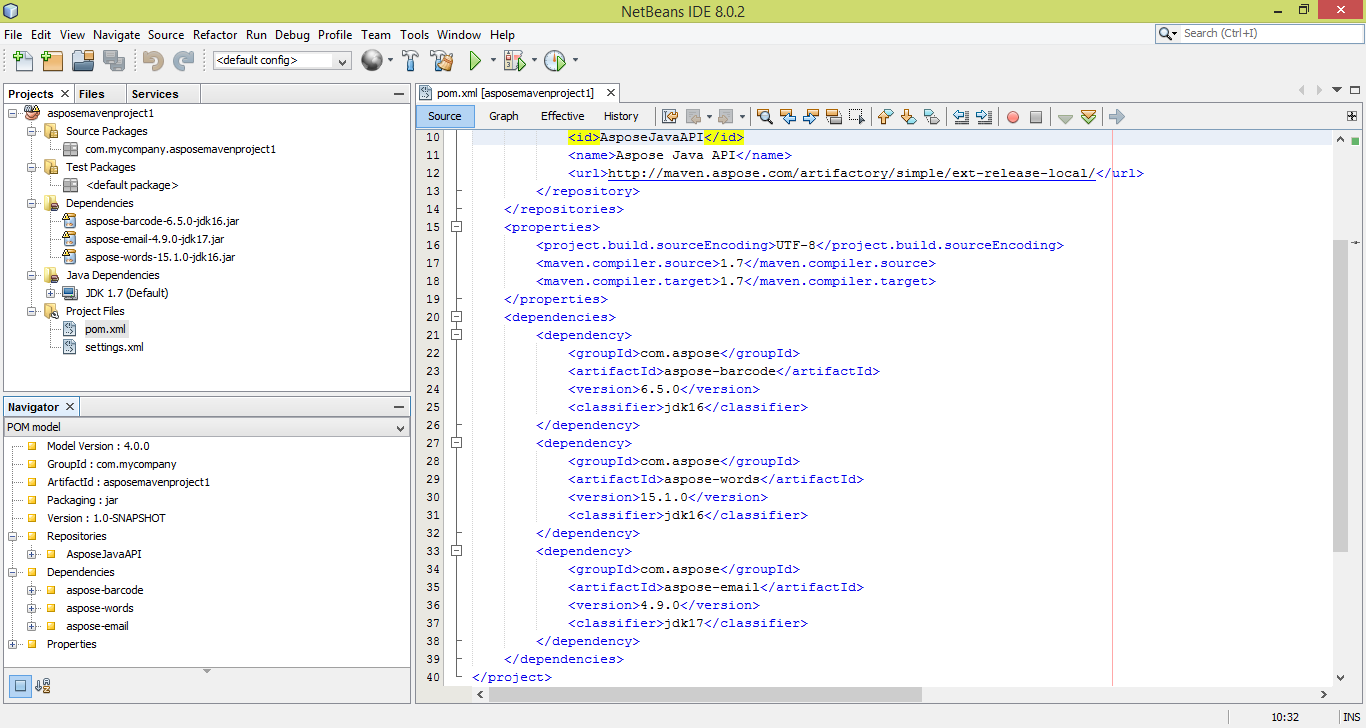The image size is (1366, 728).
Task: Open the maven.aspose.com artifactory URL link
Action: click(x=852, y=173)
